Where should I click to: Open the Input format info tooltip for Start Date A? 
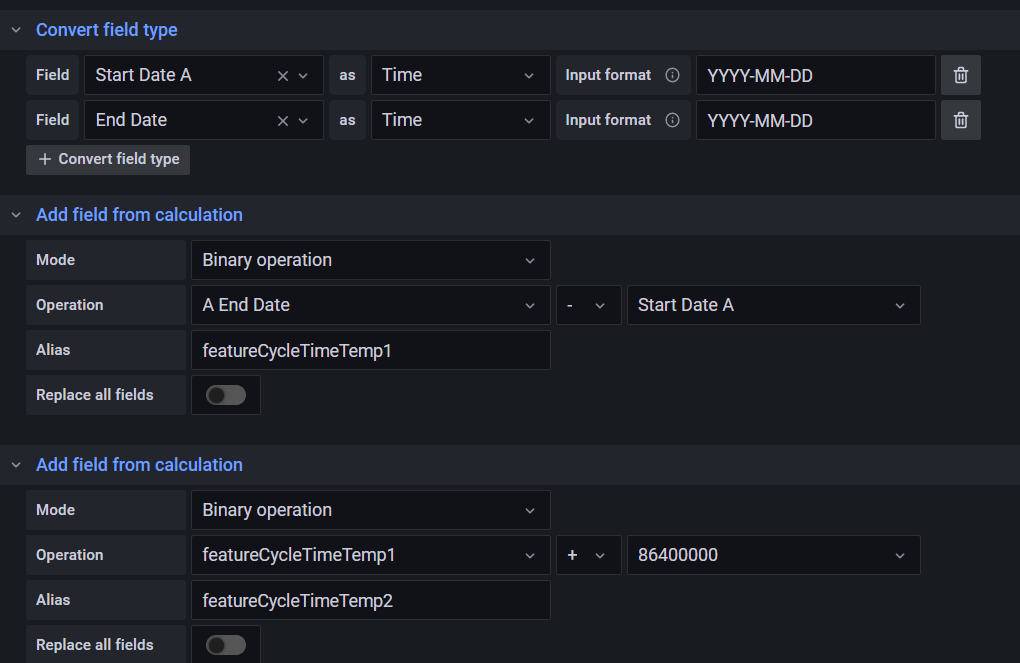(670, 74)
